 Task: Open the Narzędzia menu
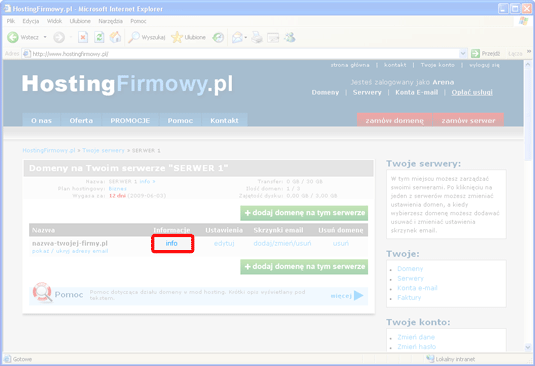point(111,21)
